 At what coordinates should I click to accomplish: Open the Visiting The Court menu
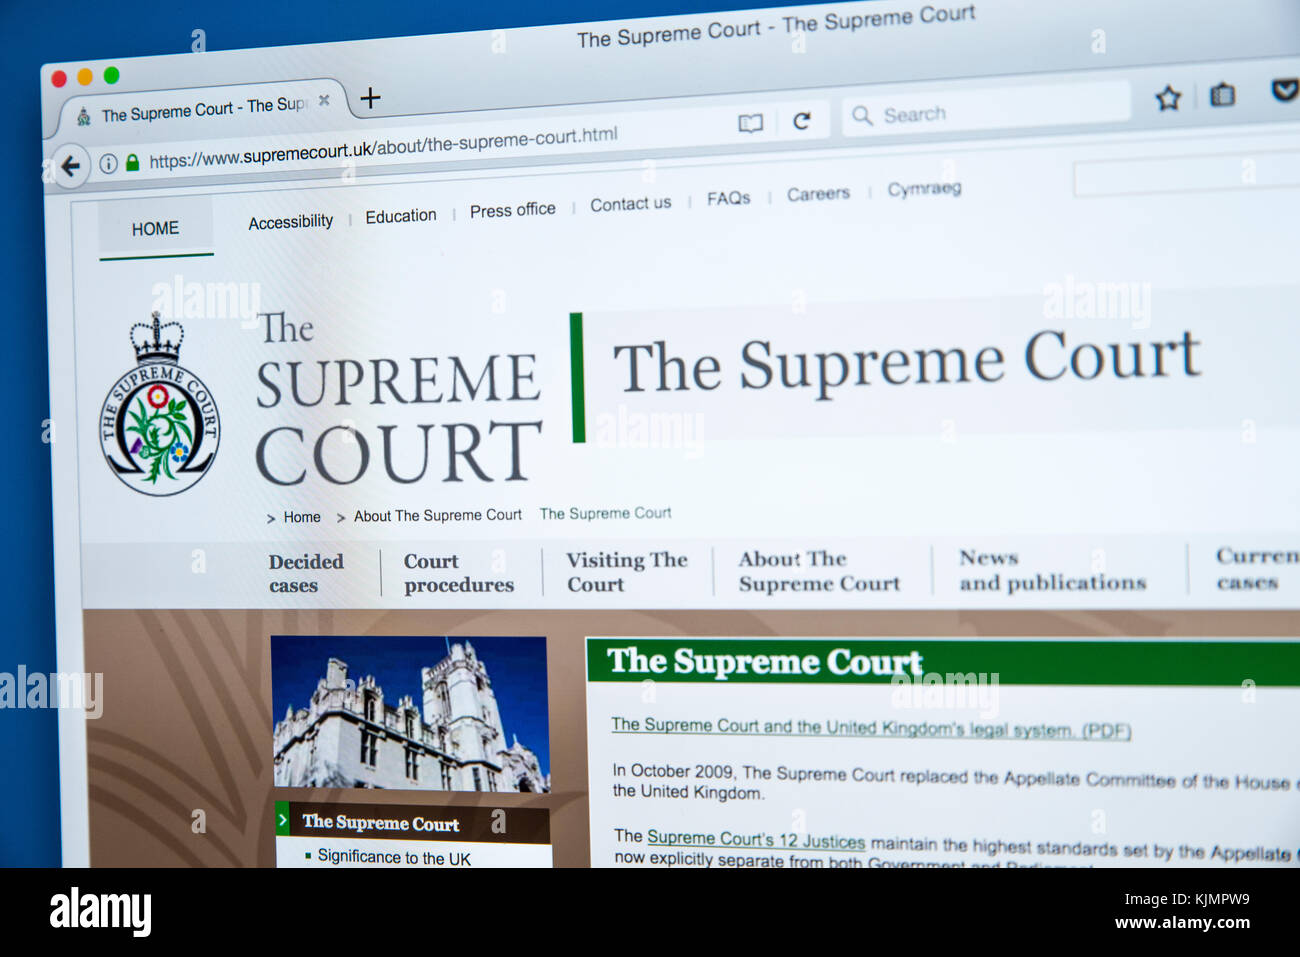[627, 572]
